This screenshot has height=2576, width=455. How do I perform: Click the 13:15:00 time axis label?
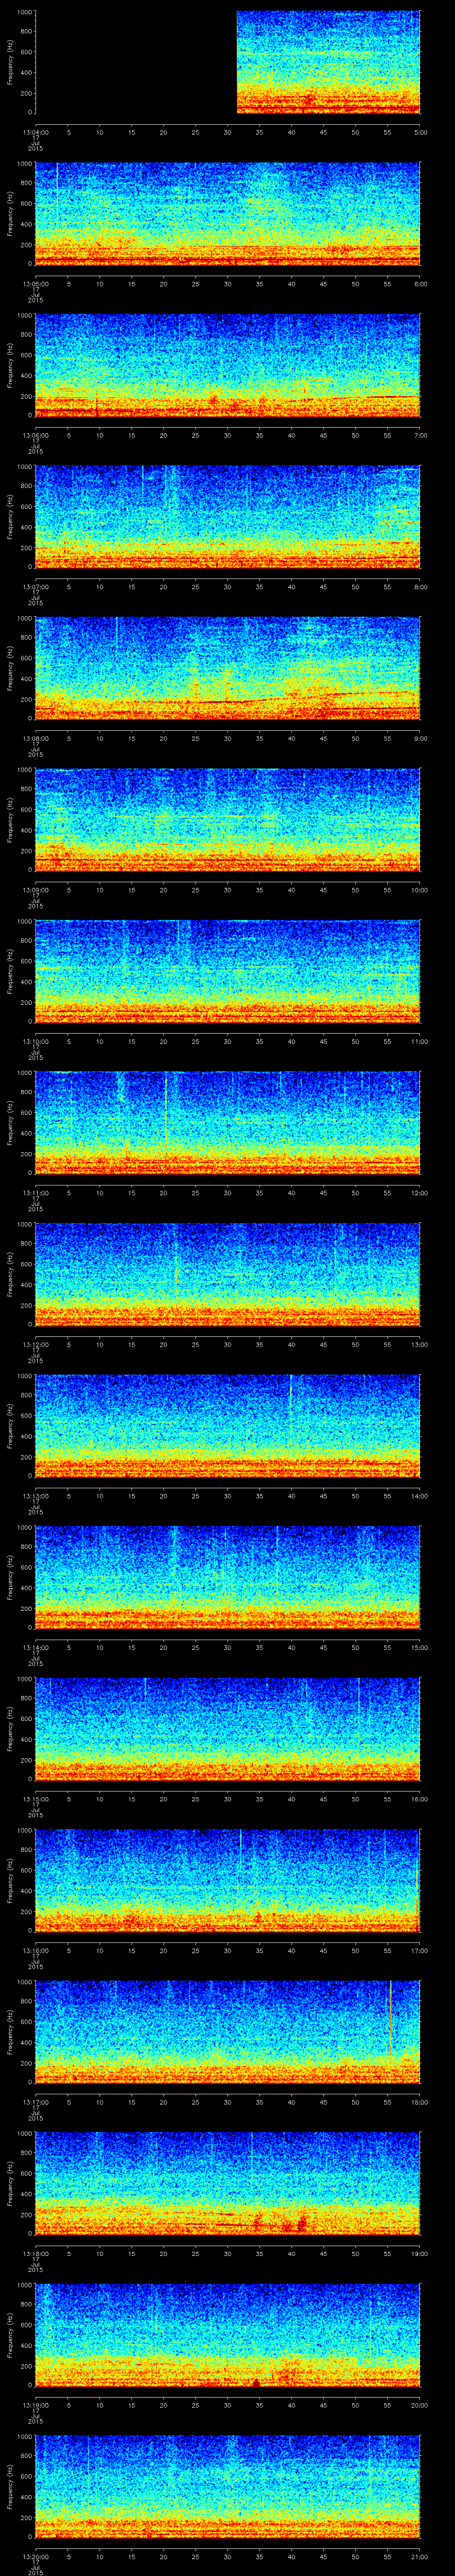point(35,1798)
